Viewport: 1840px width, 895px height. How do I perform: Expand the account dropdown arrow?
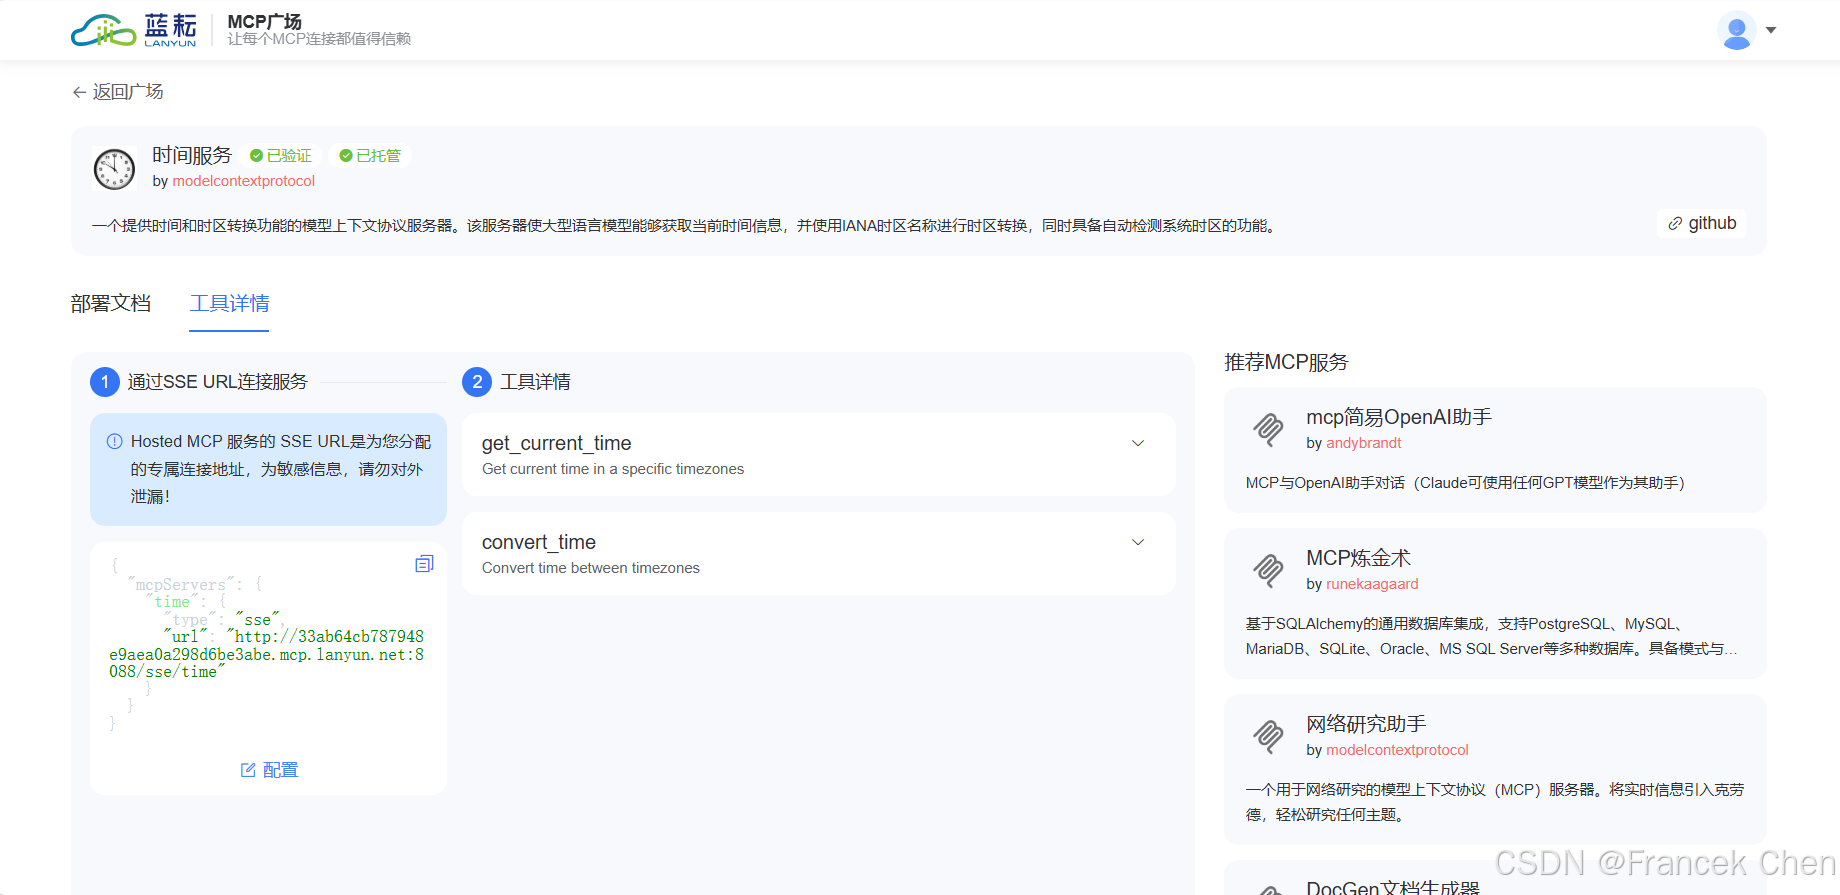coord(1771,30)
